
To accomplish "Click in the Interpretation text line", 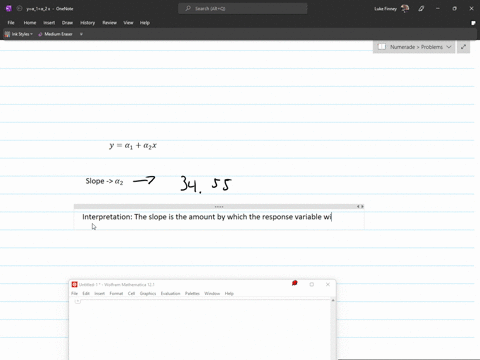I will [207, 217].
